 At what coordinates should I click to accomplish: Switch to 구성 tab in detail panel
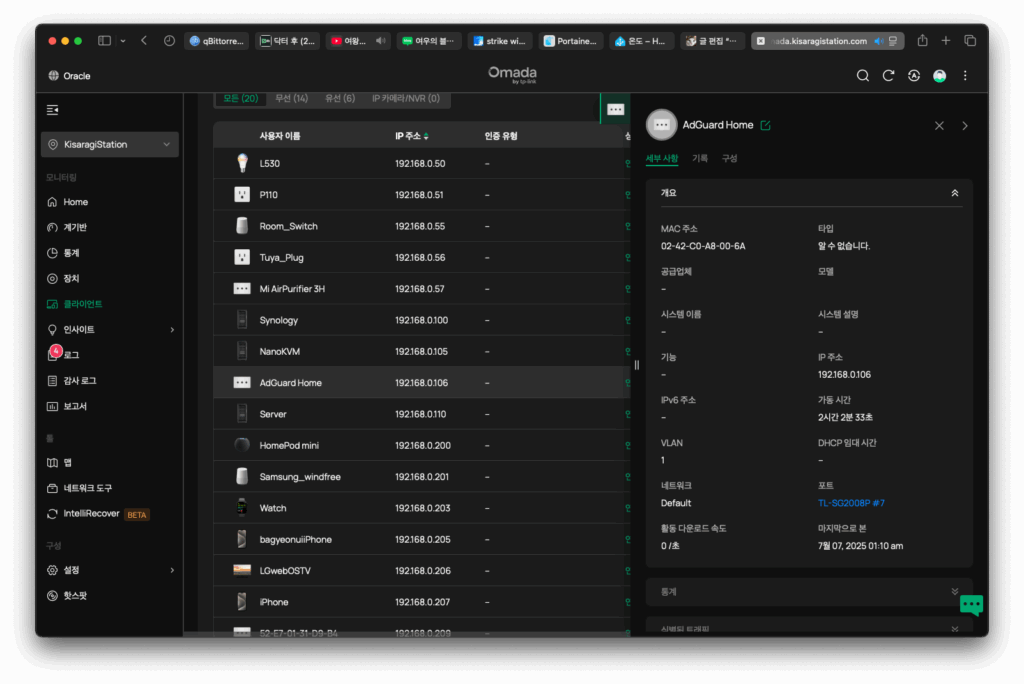coord(729,159)
